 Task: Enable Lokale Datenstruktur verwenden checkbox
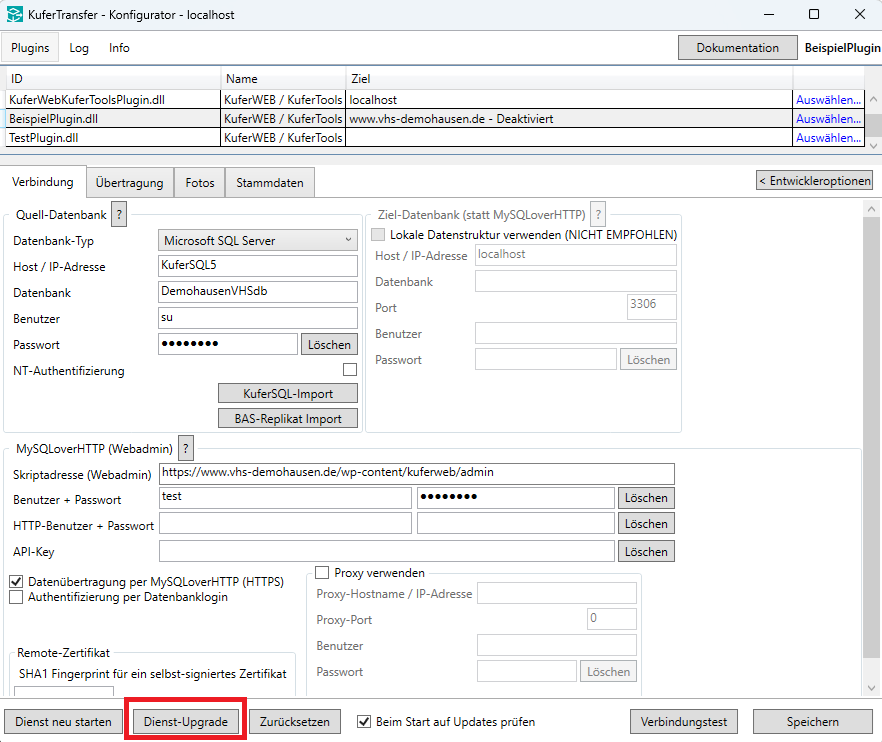pyautogui.click(x=378, y=235)
